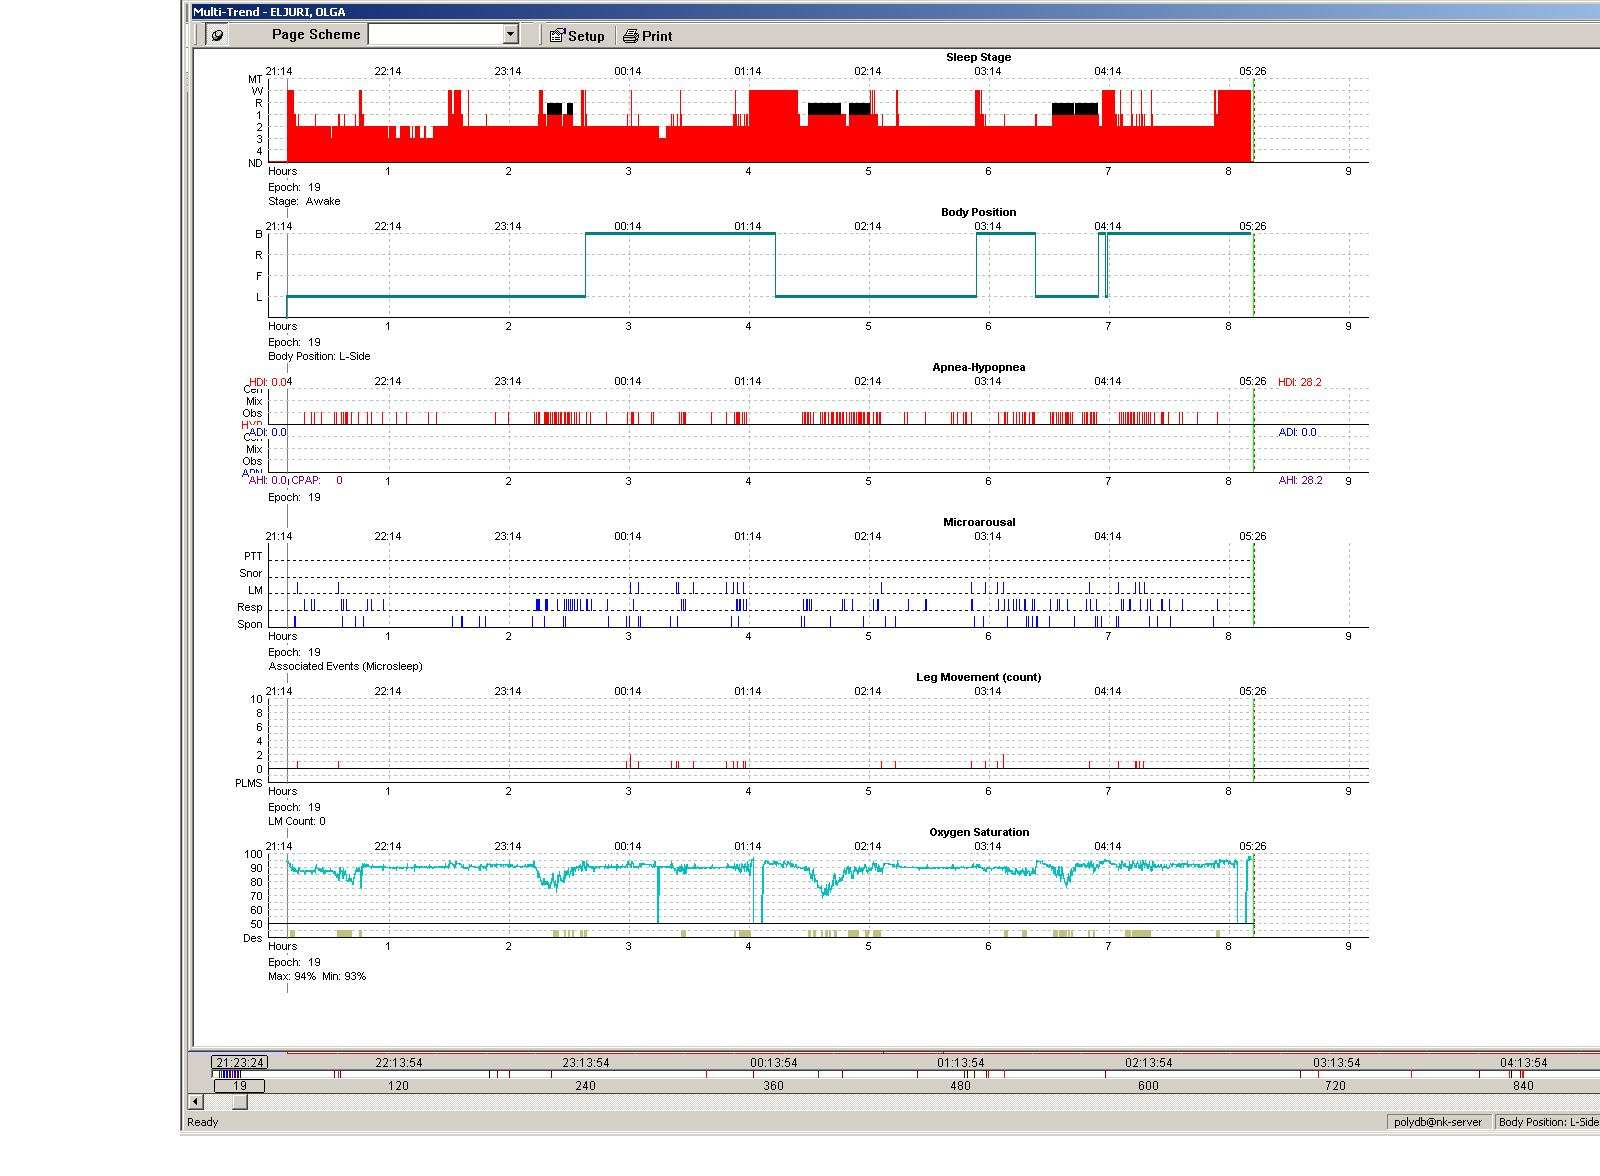Click the Sleep Stage chart title

tap(978, 57)
